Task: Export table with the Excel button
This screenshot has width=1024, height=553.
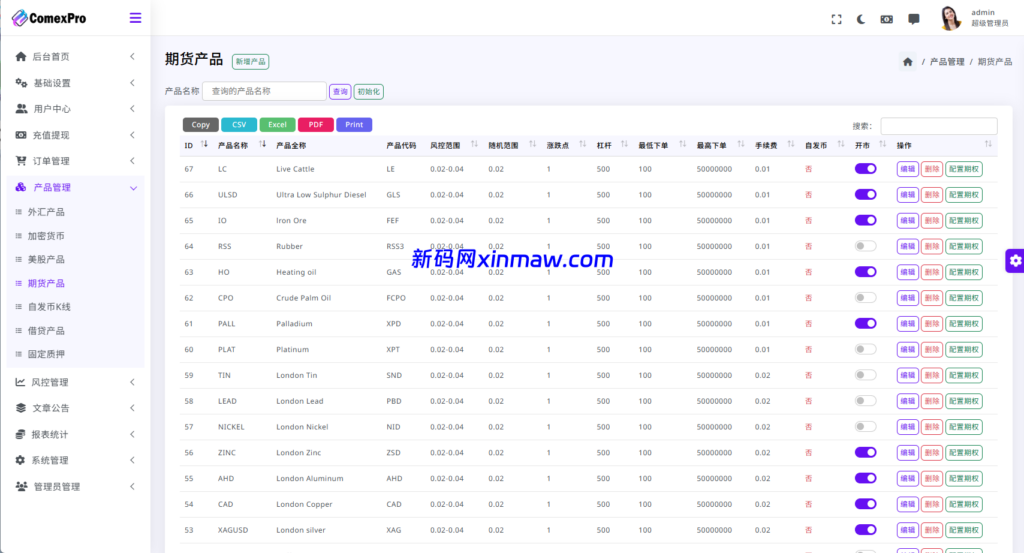Action: (x=277, y=125)
